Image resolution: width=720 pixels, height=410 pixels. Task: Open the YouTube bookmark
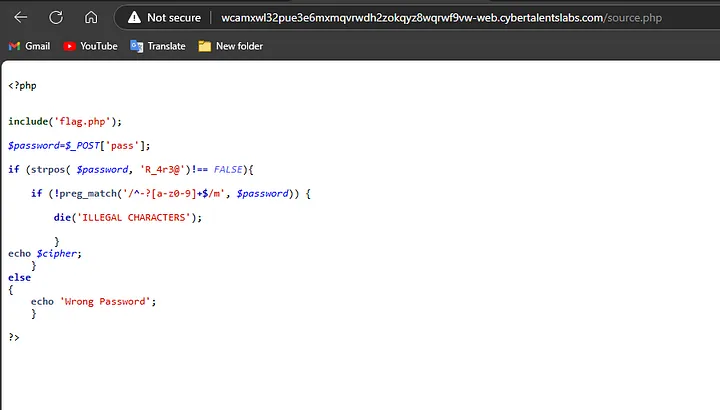tap(90, 46)
